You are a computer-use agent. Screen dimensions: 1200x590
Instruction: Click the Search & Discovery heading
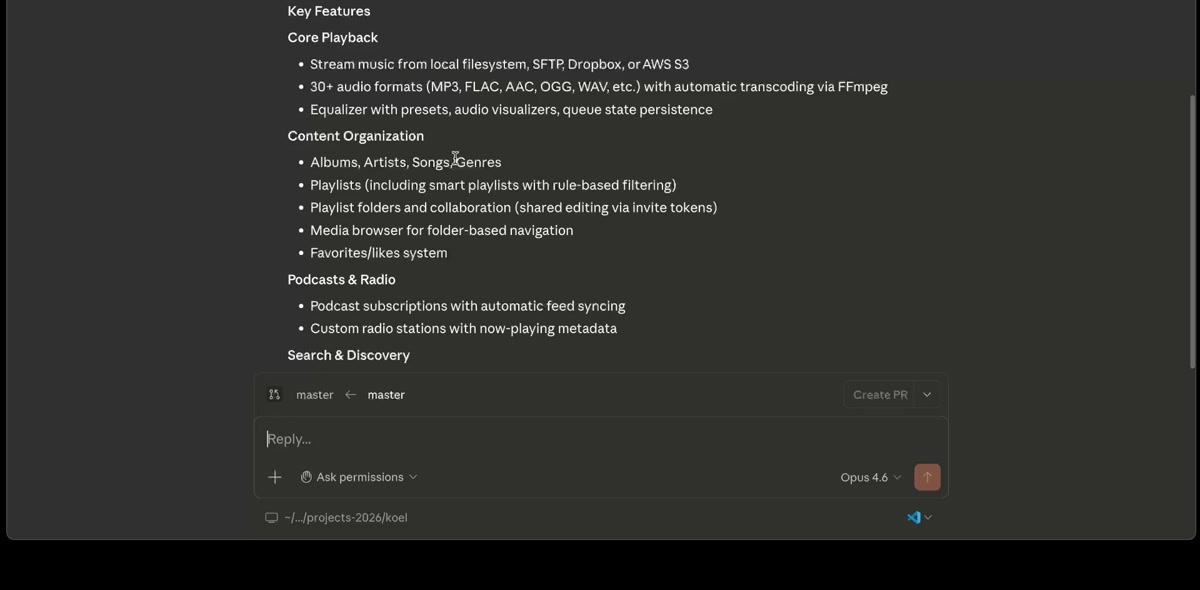(x=348, y=355)
